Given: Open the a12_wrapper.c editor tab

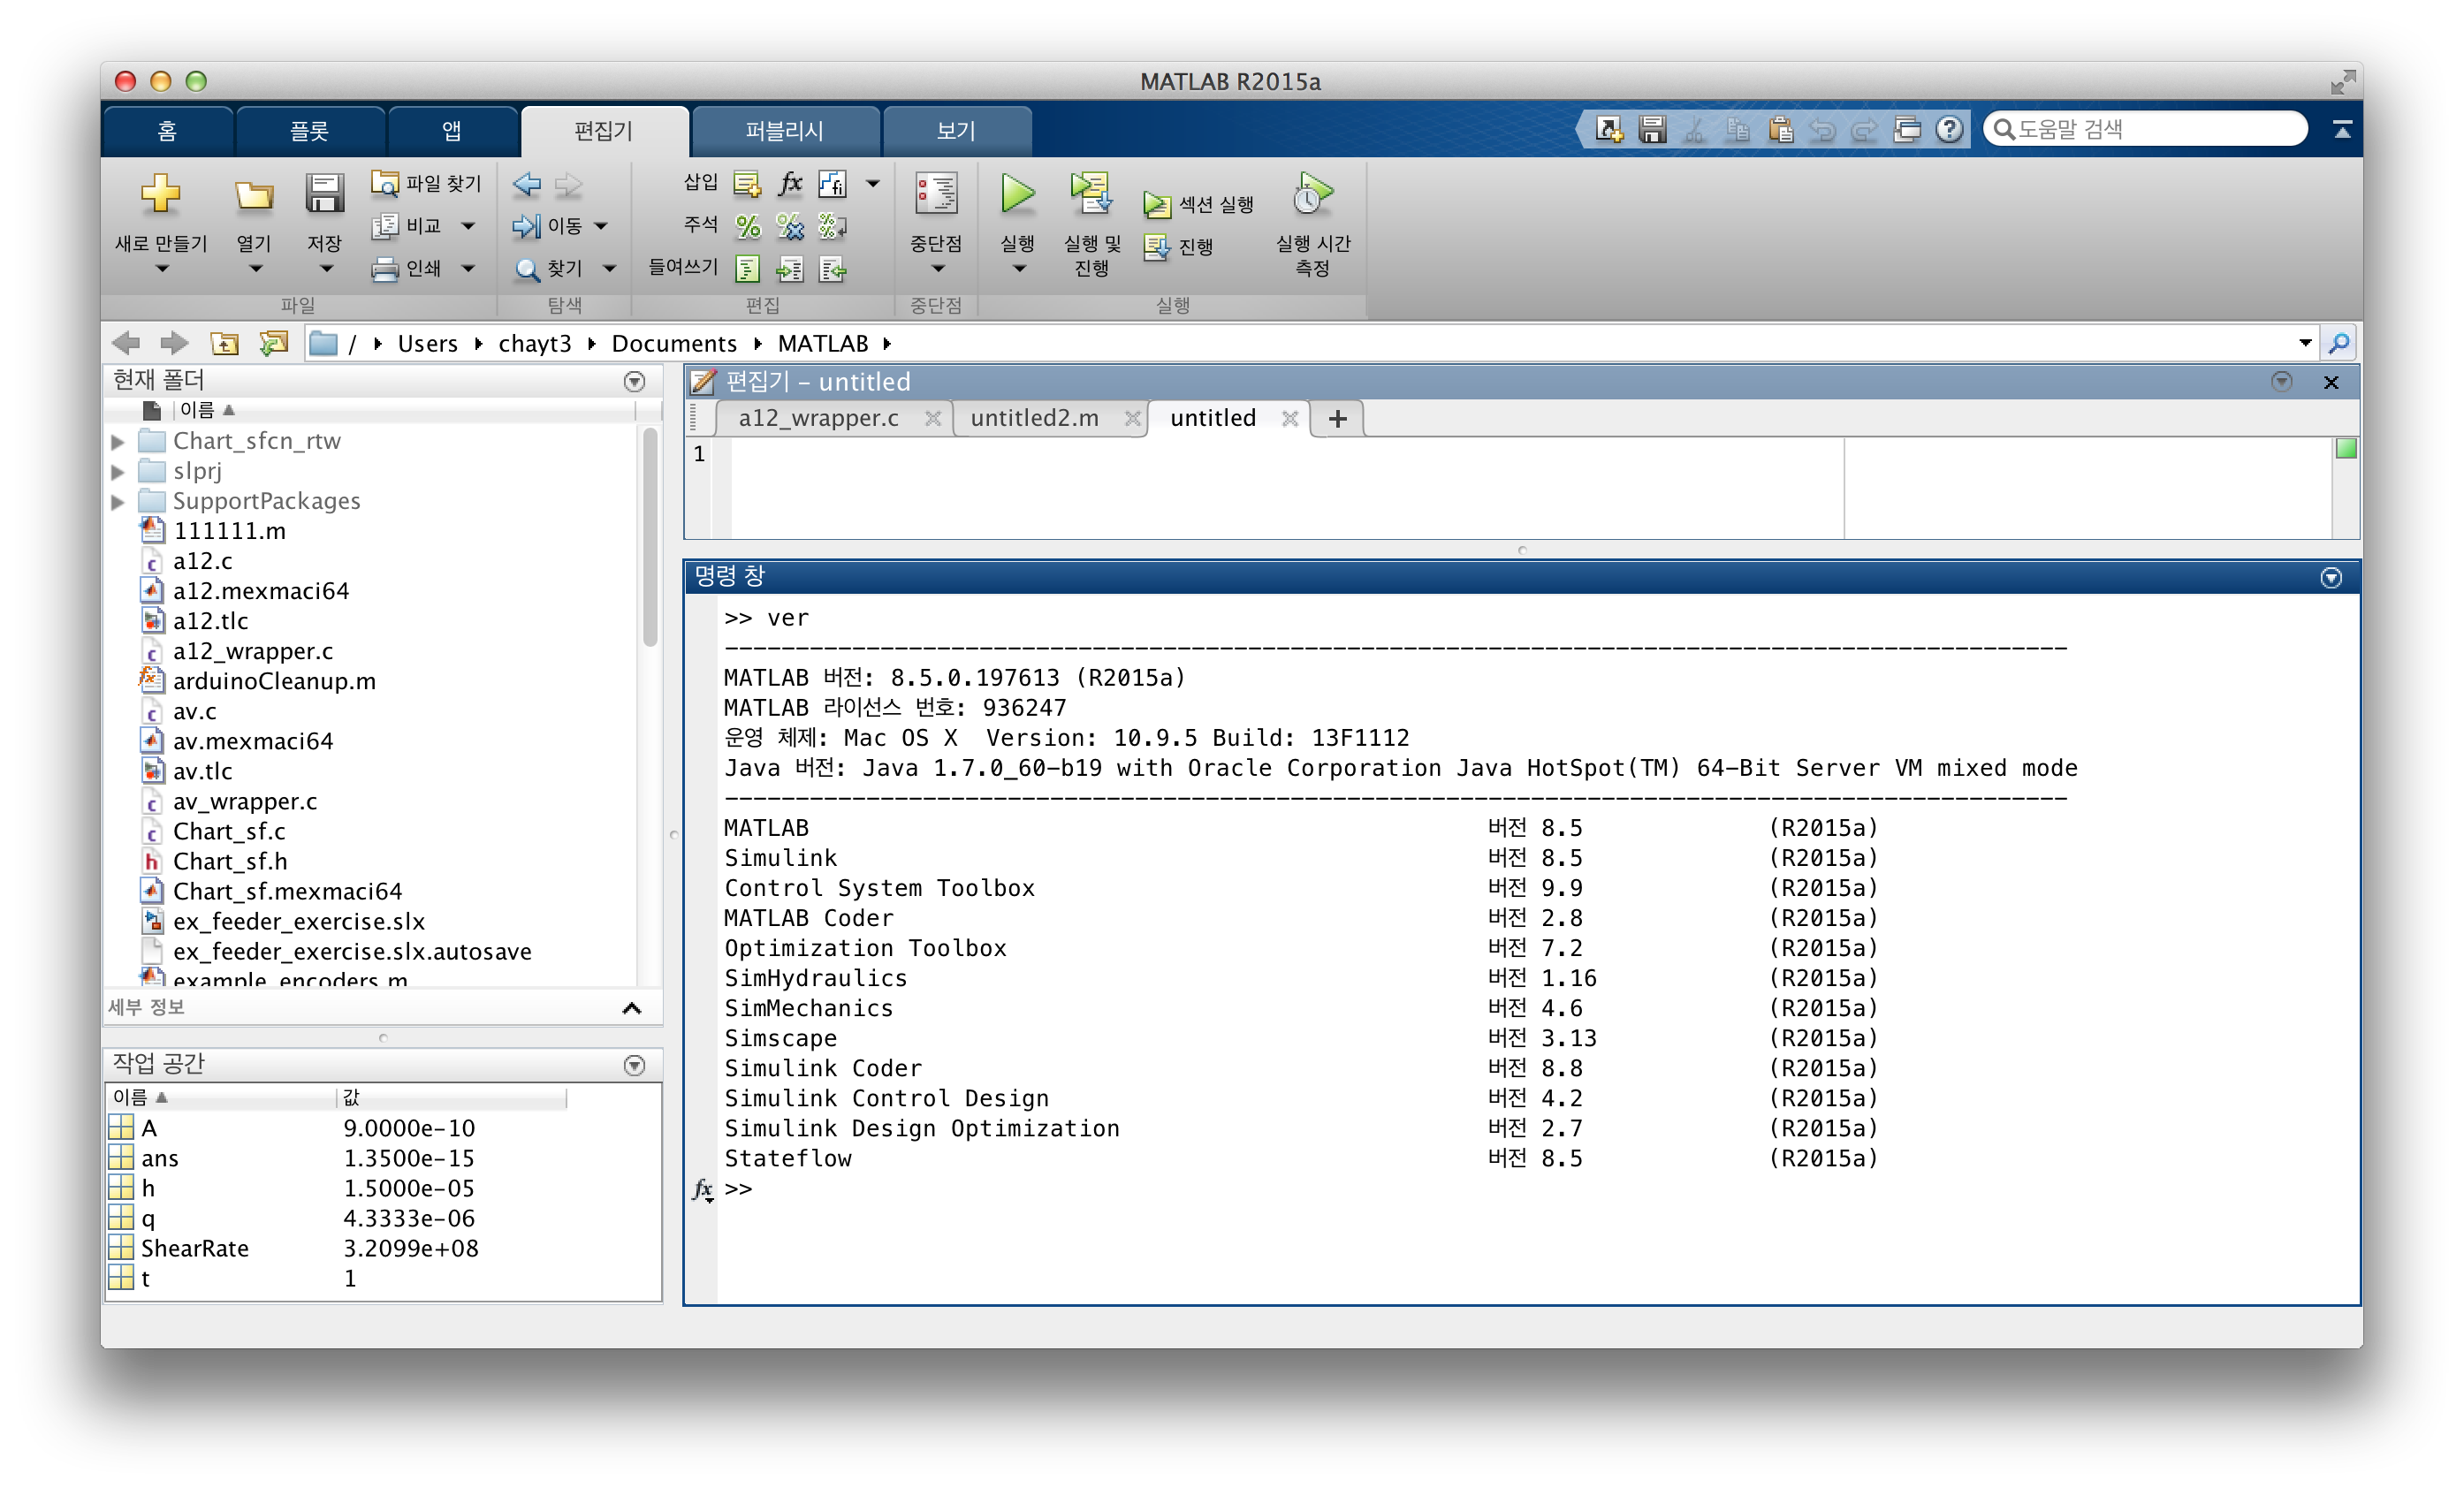Looking at the screenshot, I should (x=818, y=418).
